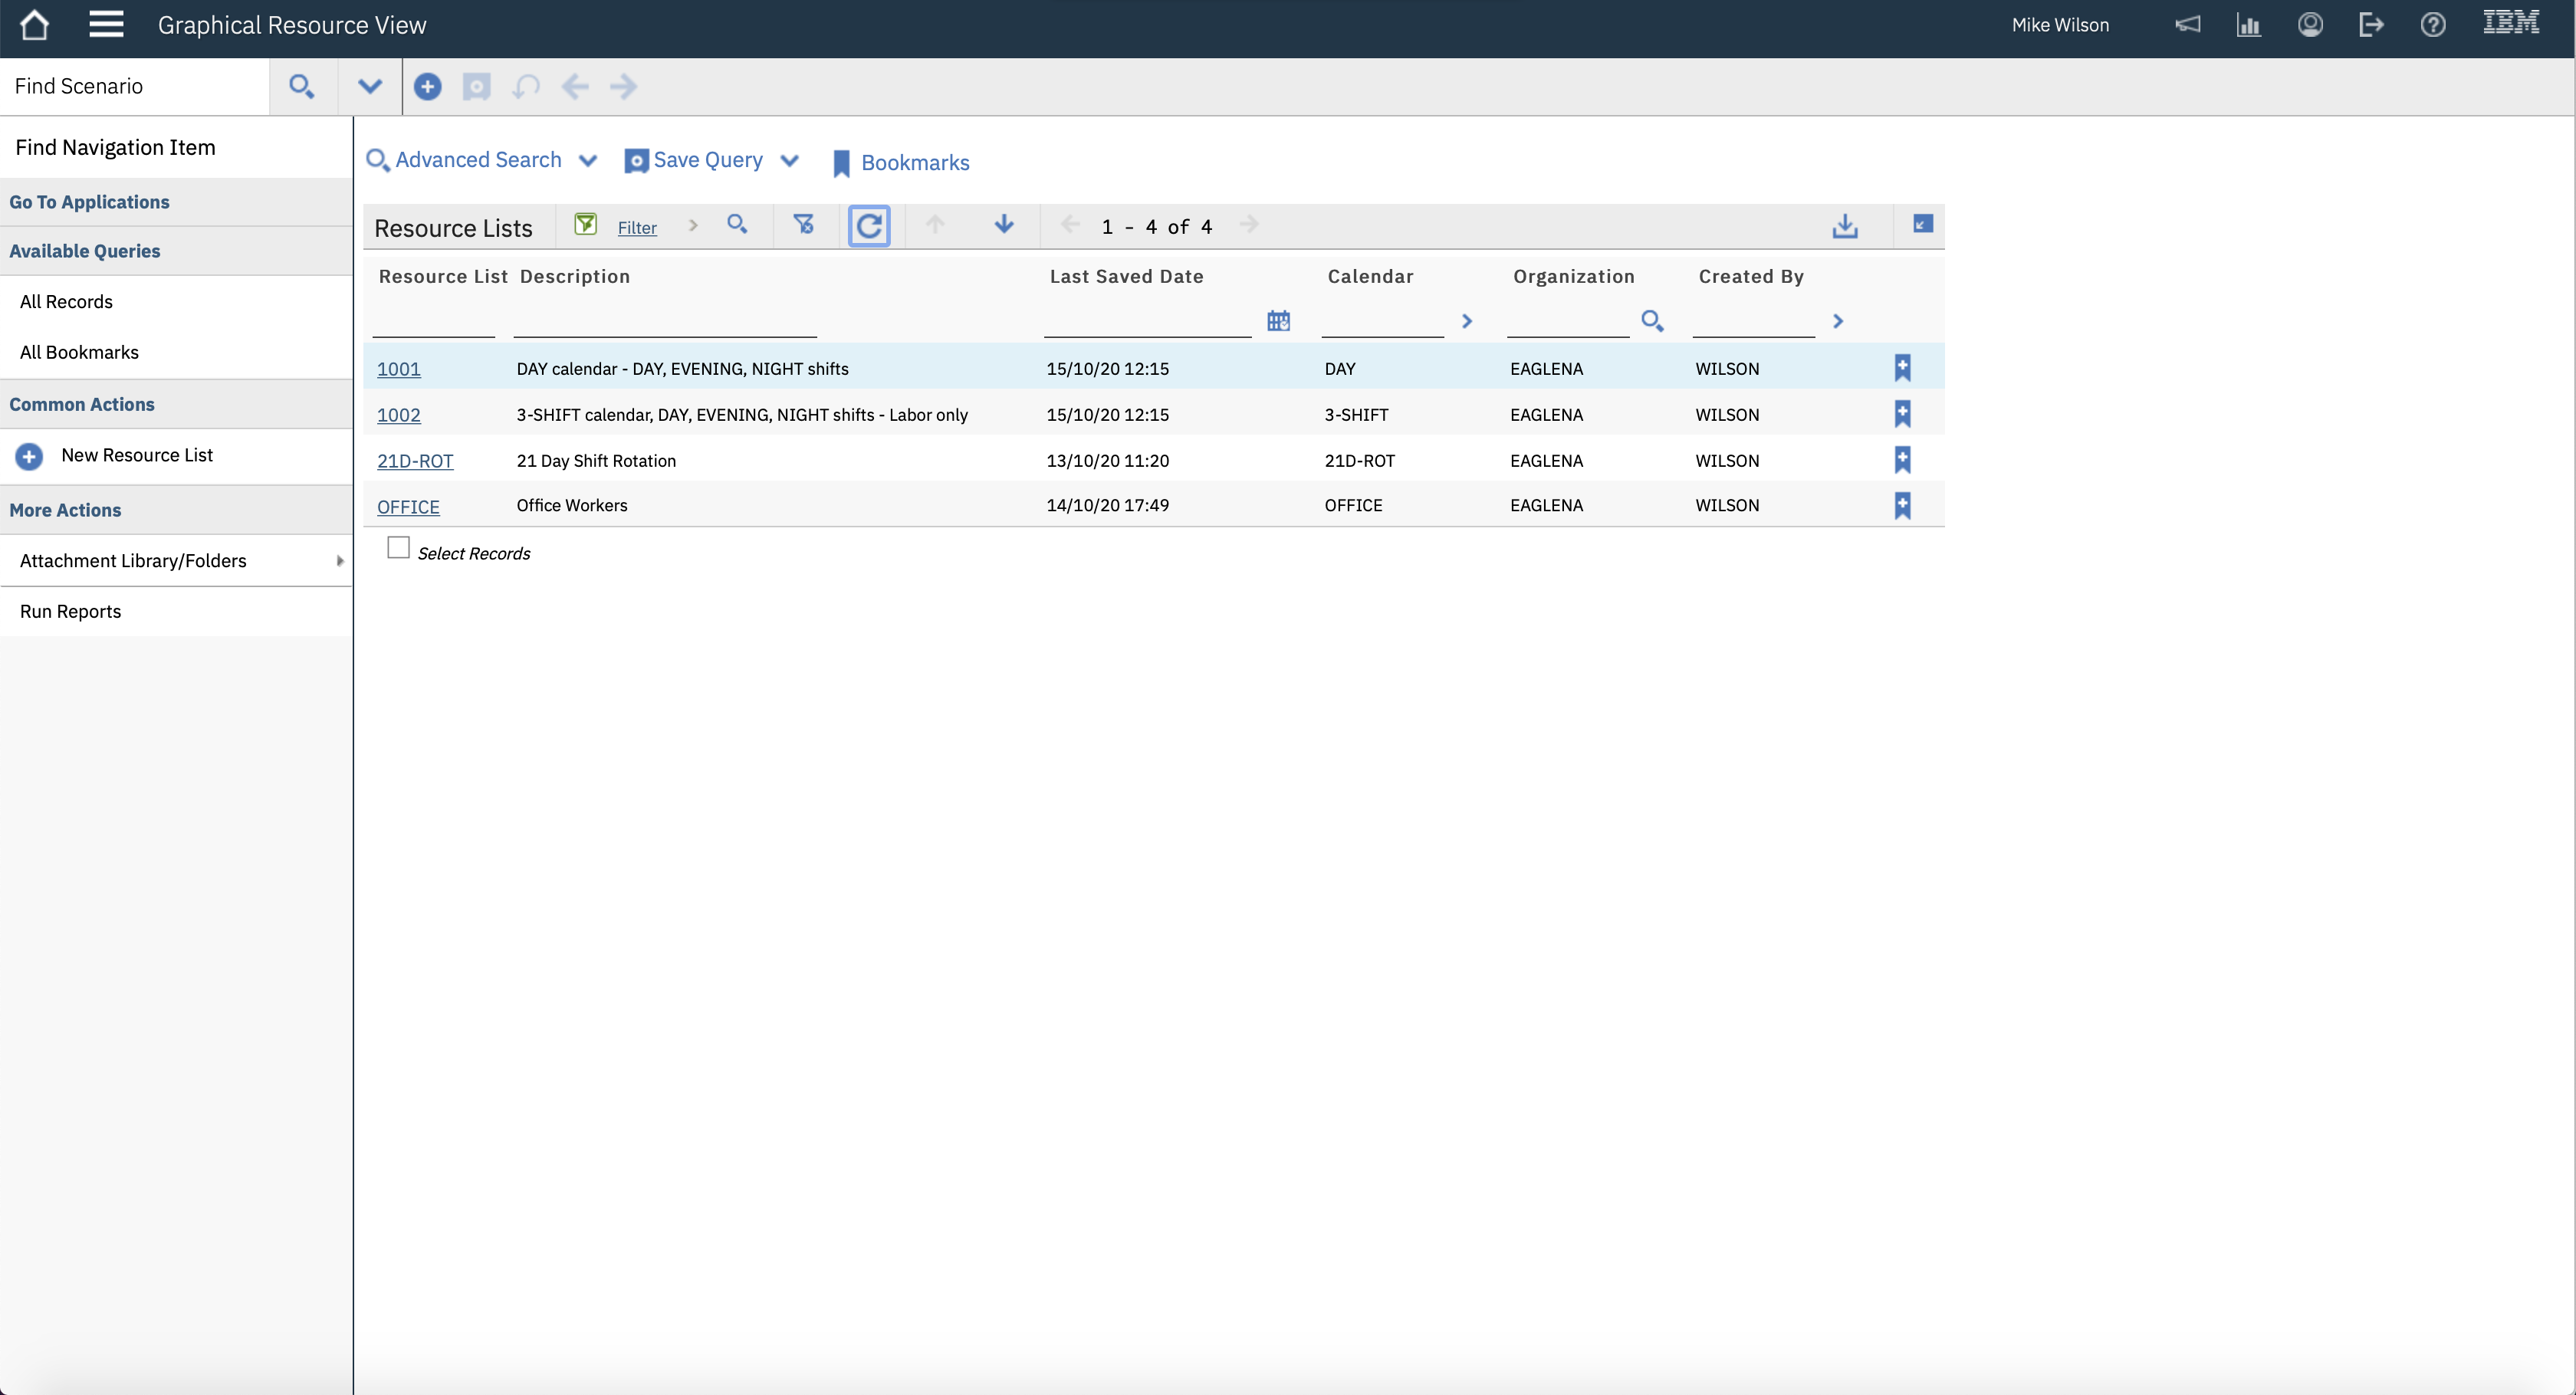2576x1395 pixels.
Task: Open the Help icon in header
Action: pyautogui.click(x=2432, y=25)
